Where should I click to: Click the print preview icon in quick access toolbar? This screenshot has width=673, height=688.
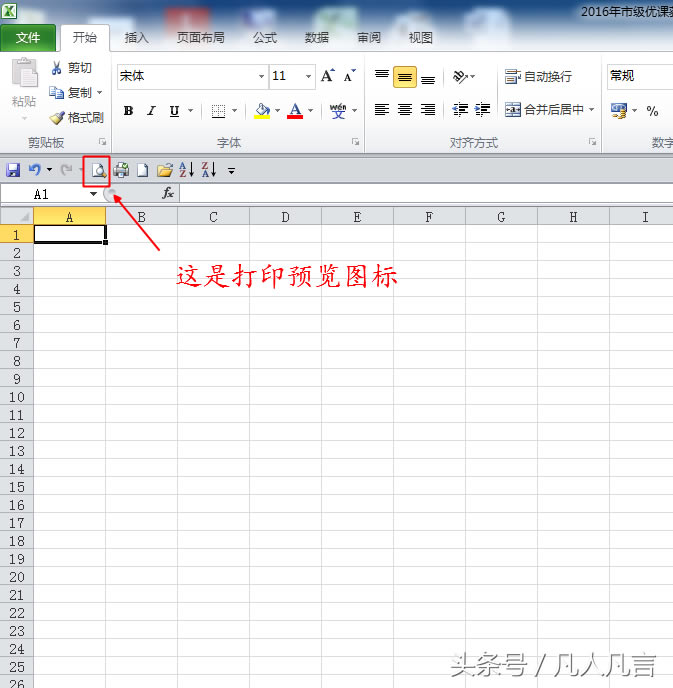(x=97, y=170)
